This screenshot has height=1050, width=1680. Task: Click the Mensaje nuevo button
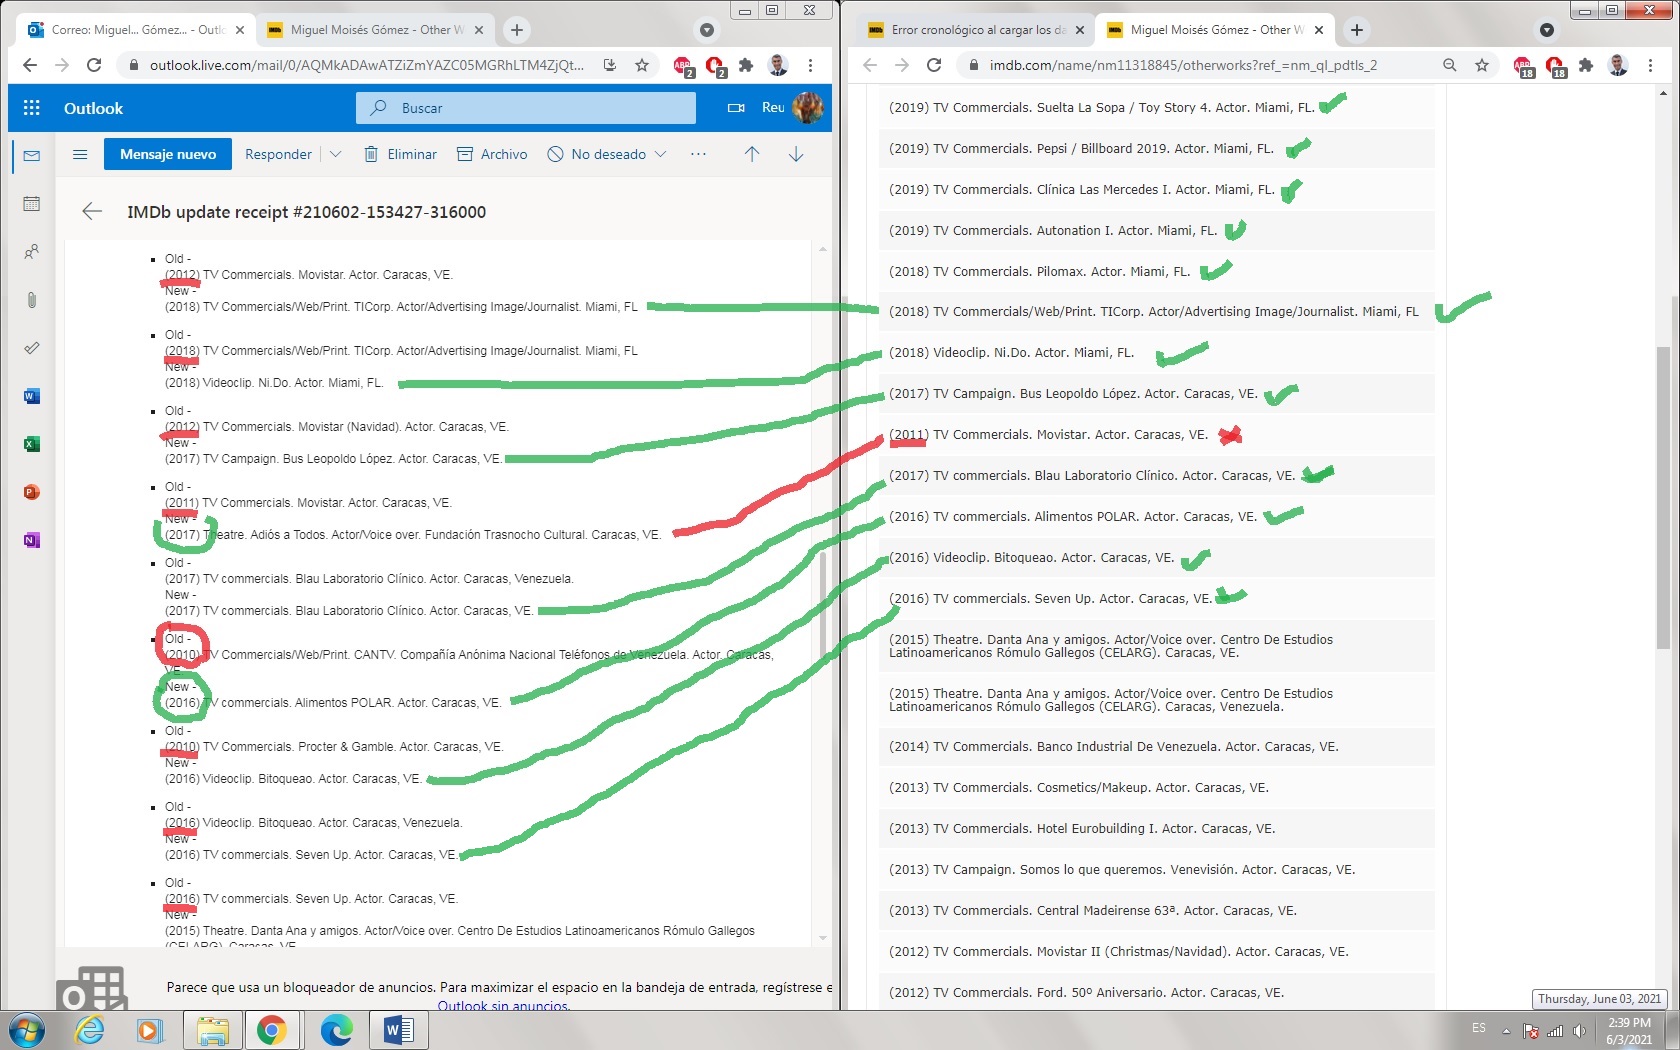tap(167, 154)
